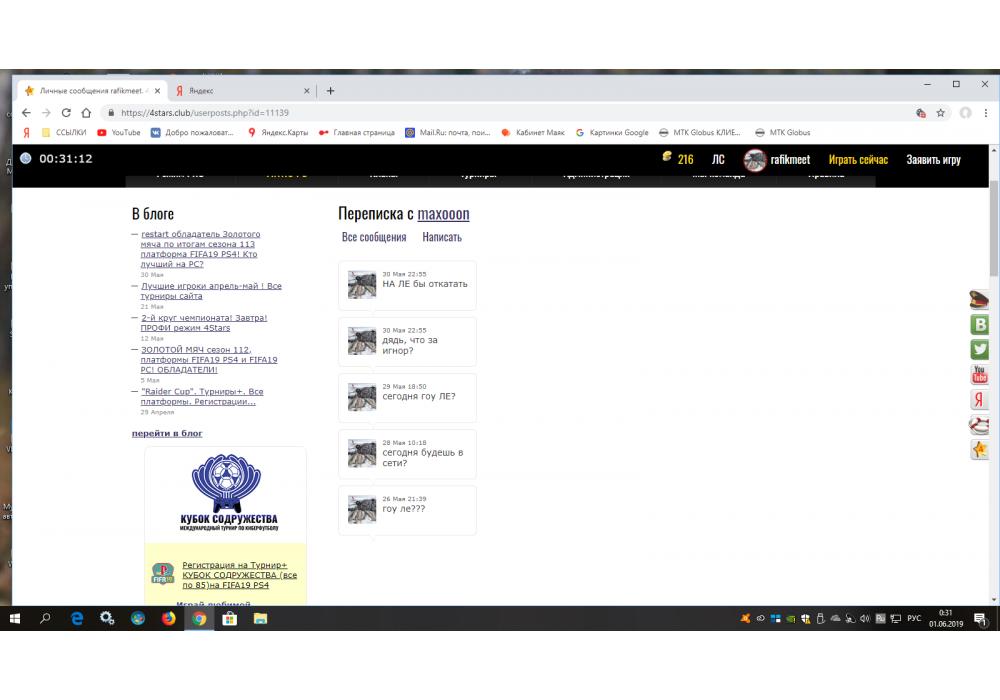Switch input language via РУС indicator
Image resolution: width=1000 pixels, height=700 pixels.
pyautogui.click(x=914, y=618)
